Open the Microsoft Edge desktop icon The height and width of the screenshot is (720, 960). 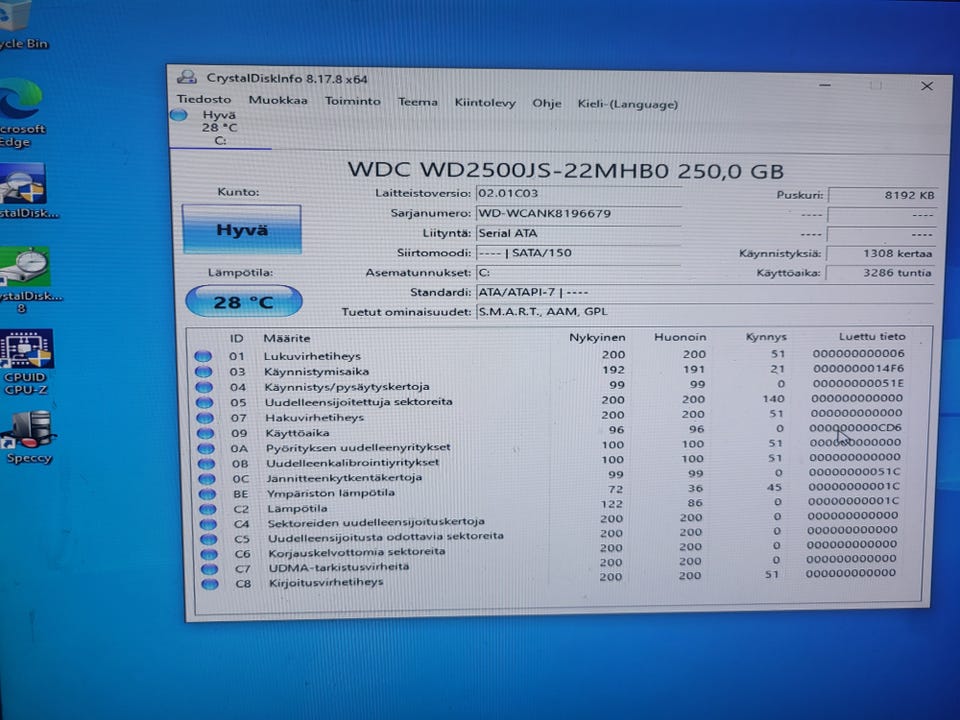(22, 113)
